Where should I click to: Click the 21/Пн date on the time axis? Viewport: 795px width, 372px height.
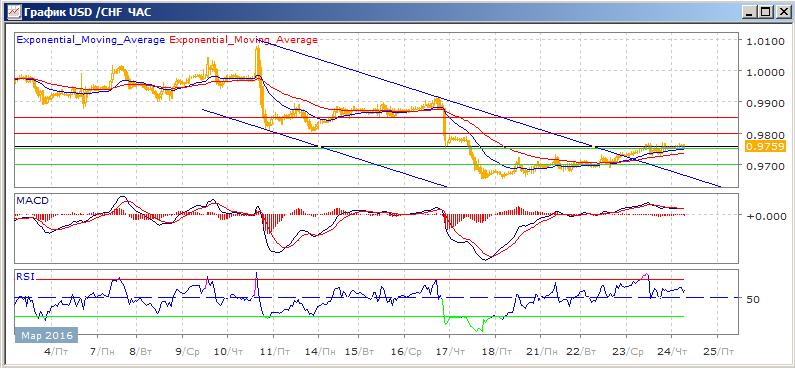[x=540, y=351]
